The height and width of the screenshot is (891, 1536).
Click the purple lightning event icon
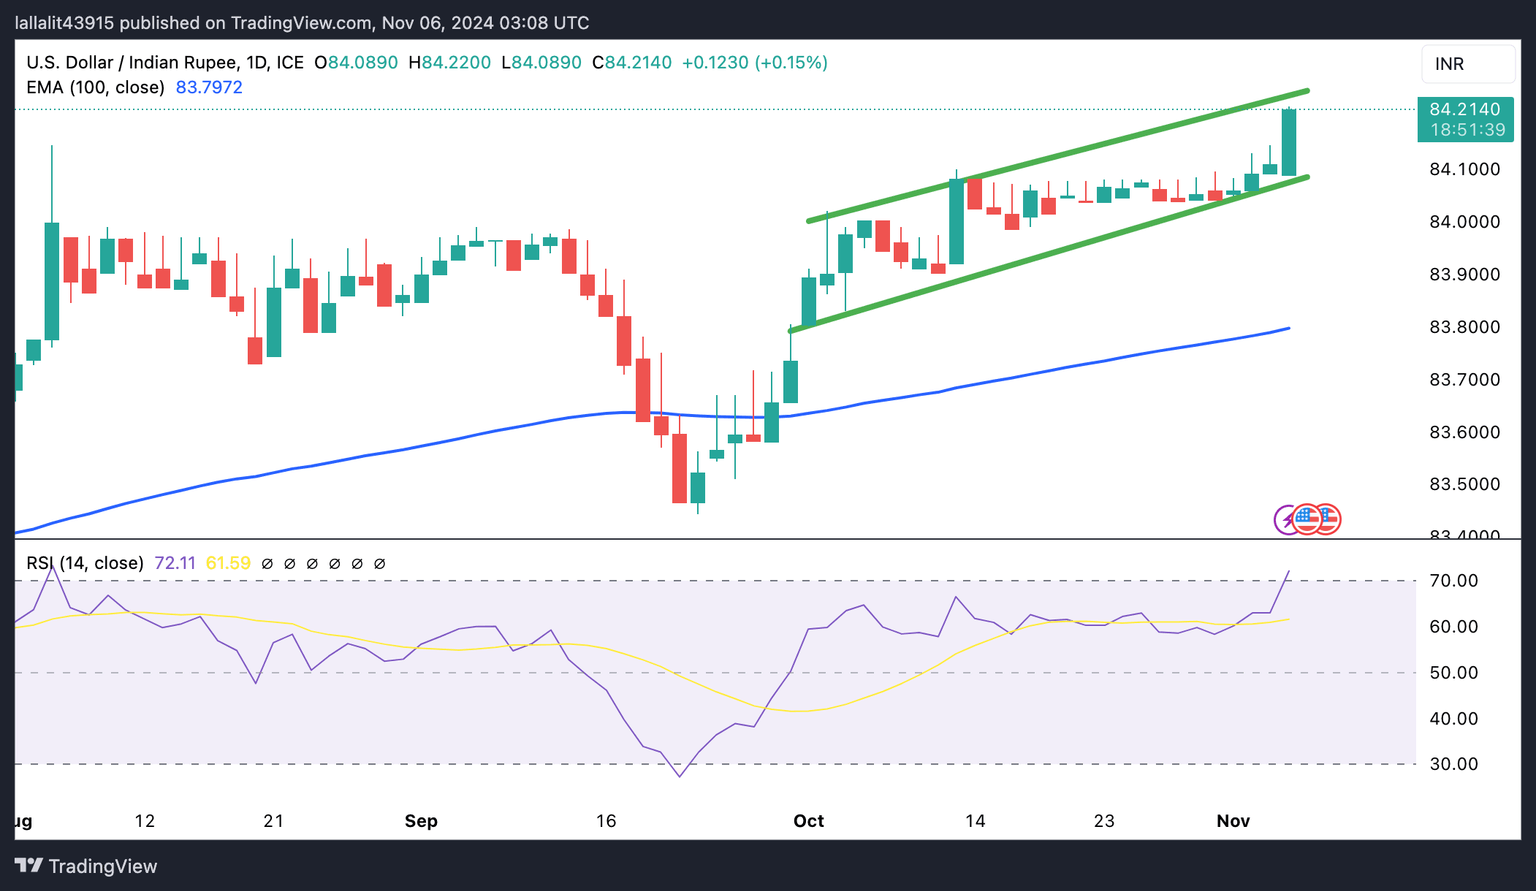click(x=1287, y=519)
